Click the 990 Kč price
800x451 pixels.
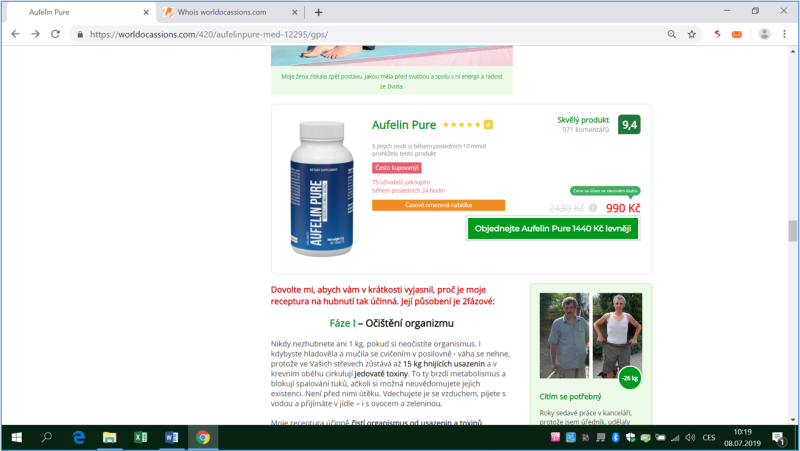click(623, 208)
